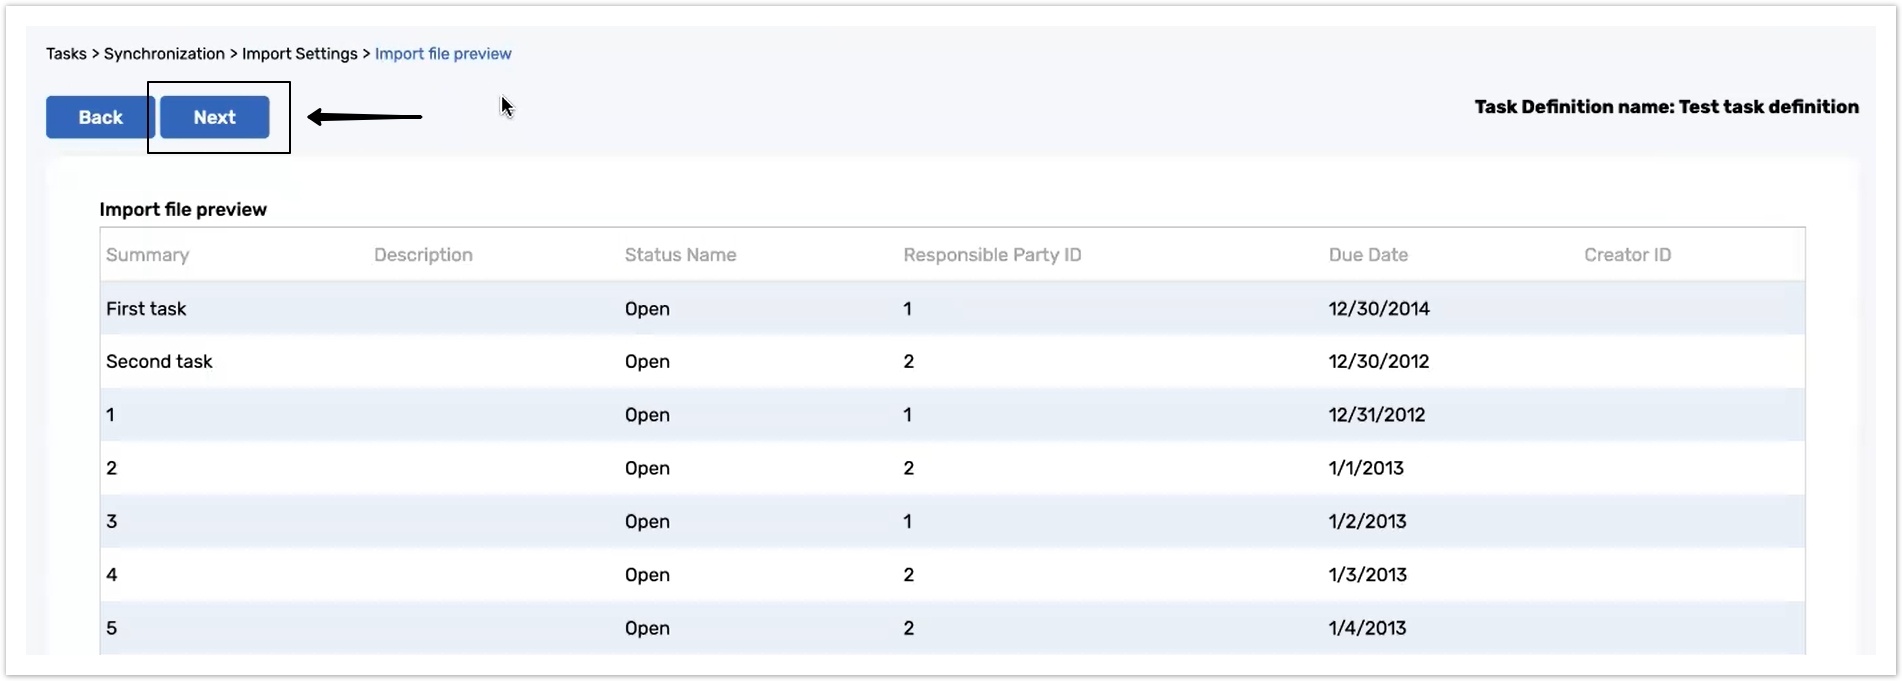
Task: Click the Creator ID column header
Action: (x=1627, y=255)
